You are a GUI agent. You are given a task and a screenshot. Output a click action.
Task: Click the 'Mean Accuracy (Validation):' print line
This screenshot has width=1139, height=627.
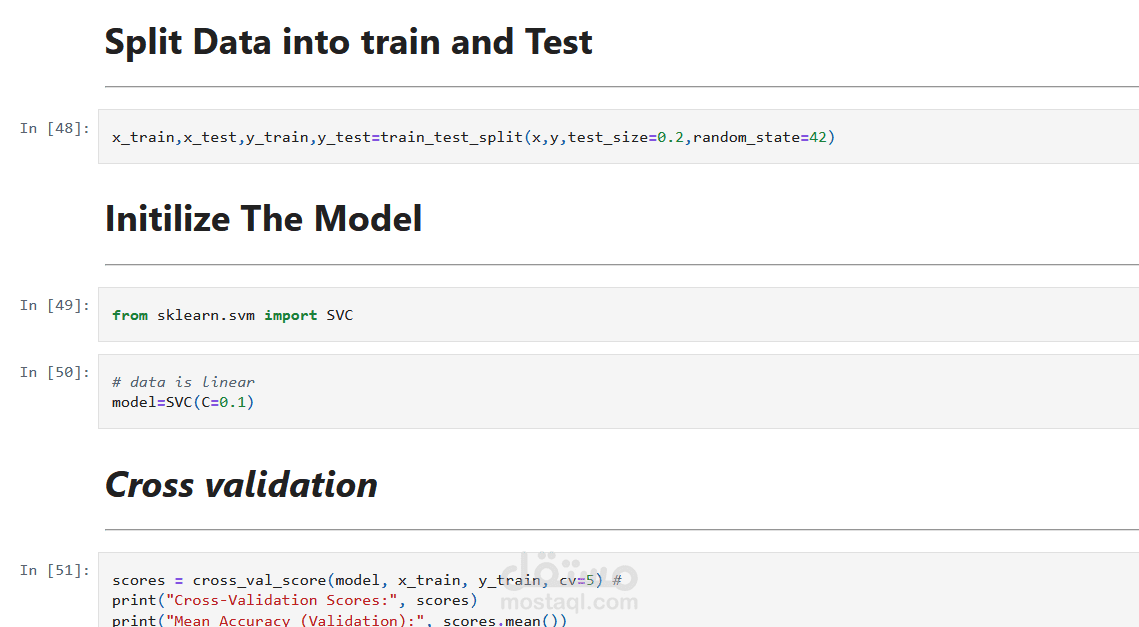coord(339,620)
